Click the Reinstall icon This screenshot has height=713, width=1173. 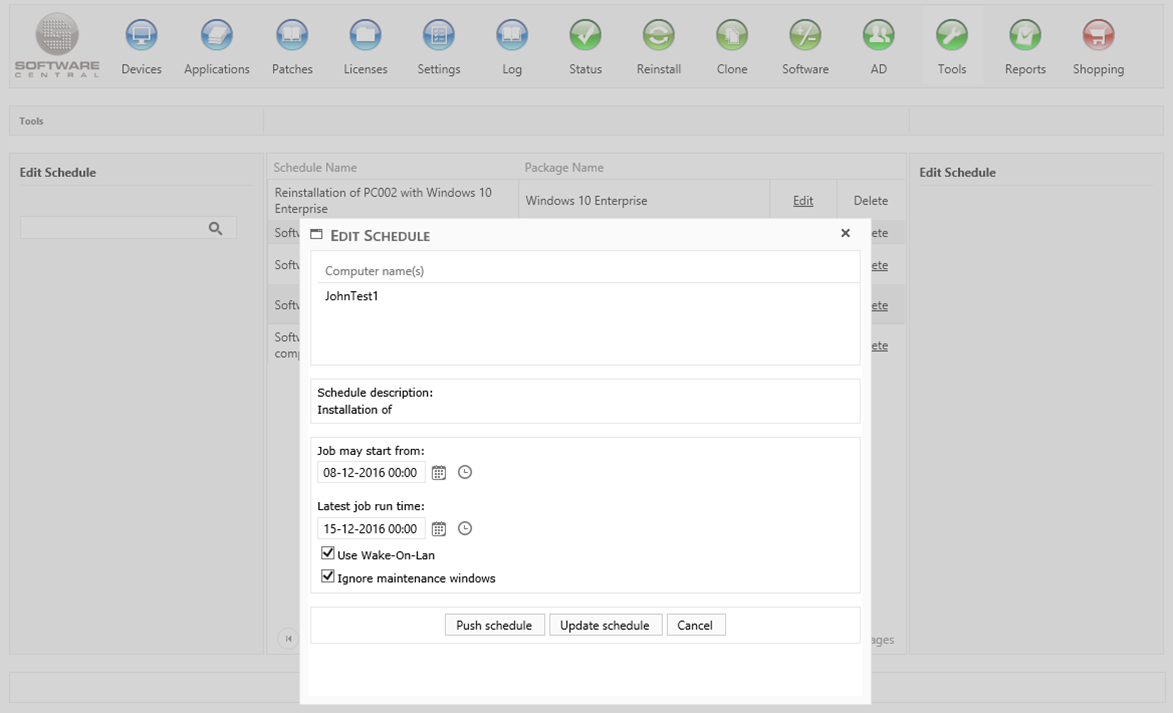click(658, 36)
